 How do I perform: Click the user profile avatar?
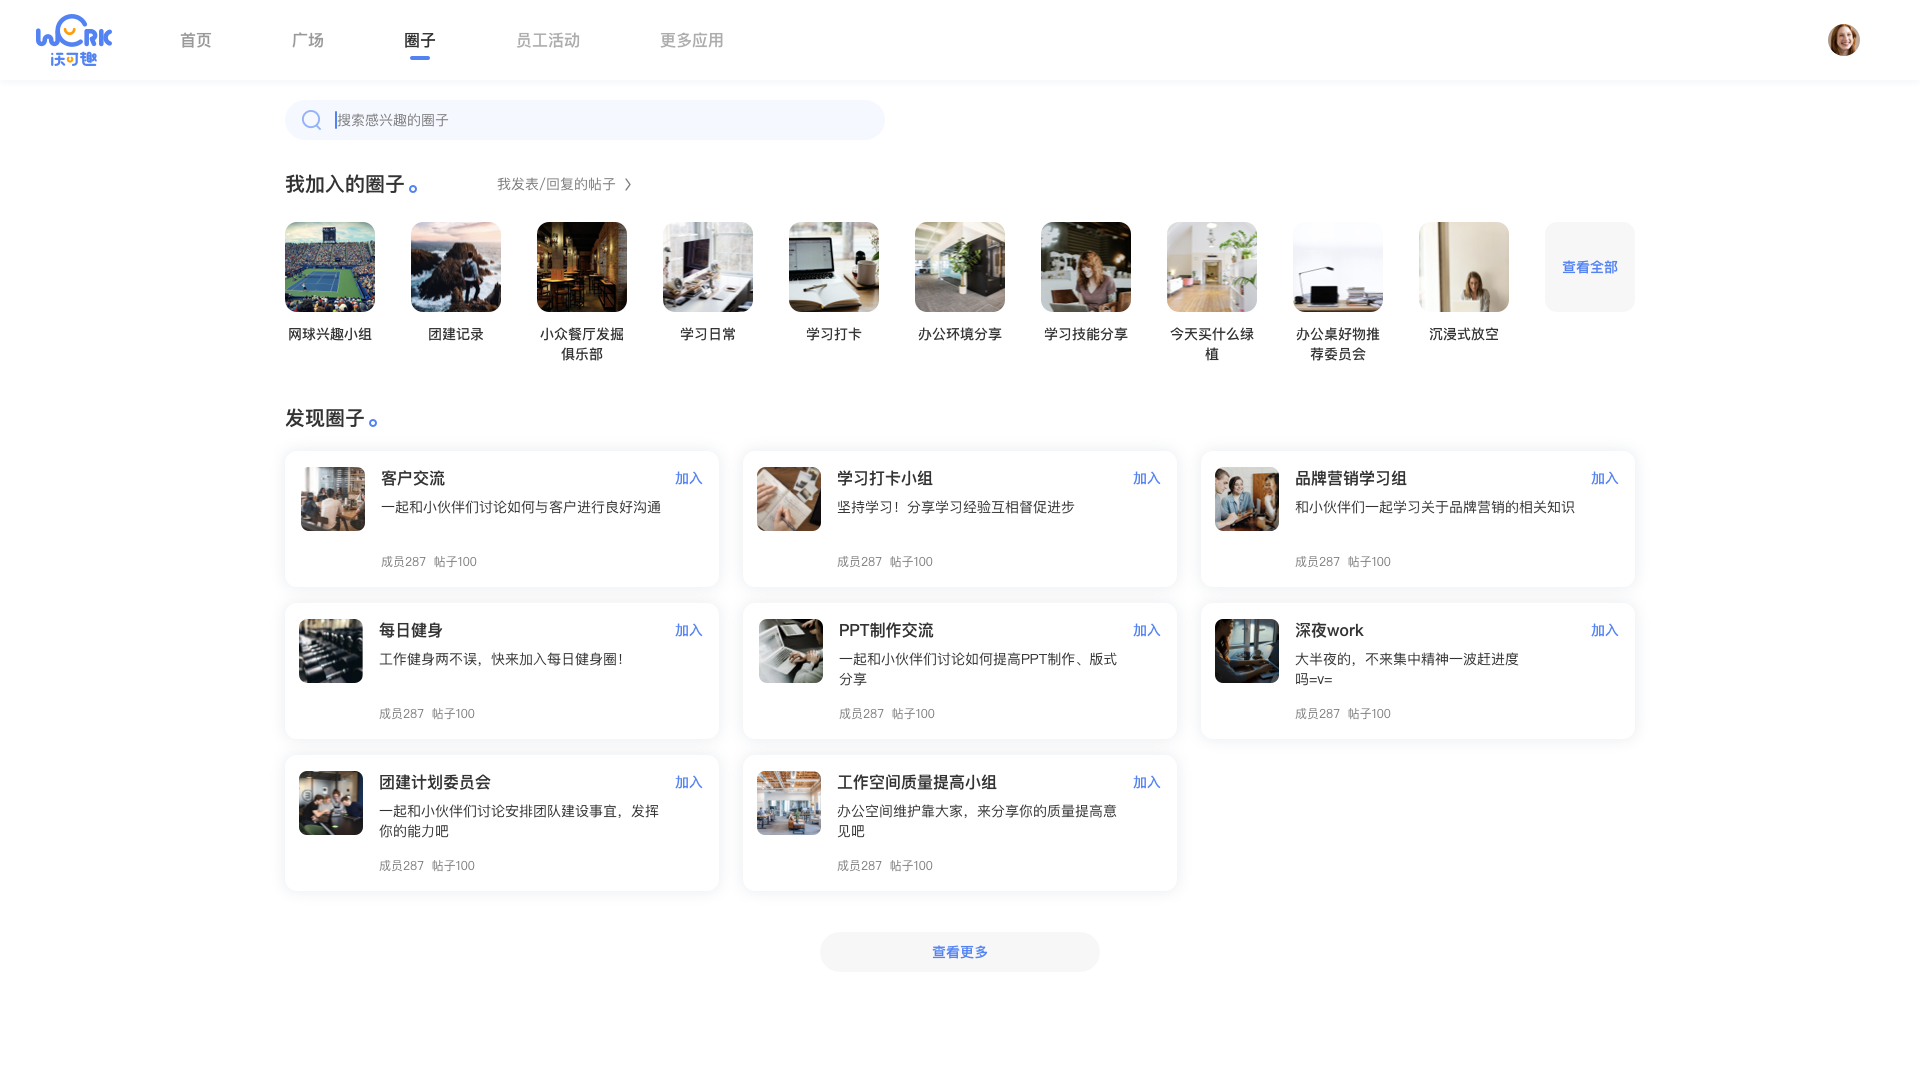click(1843, 39)
